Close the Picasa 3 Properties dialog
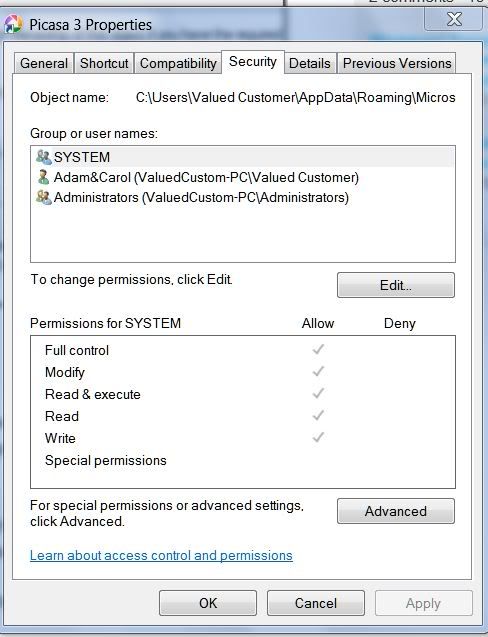This screenshot has height=637, width=488. point(454,19)
